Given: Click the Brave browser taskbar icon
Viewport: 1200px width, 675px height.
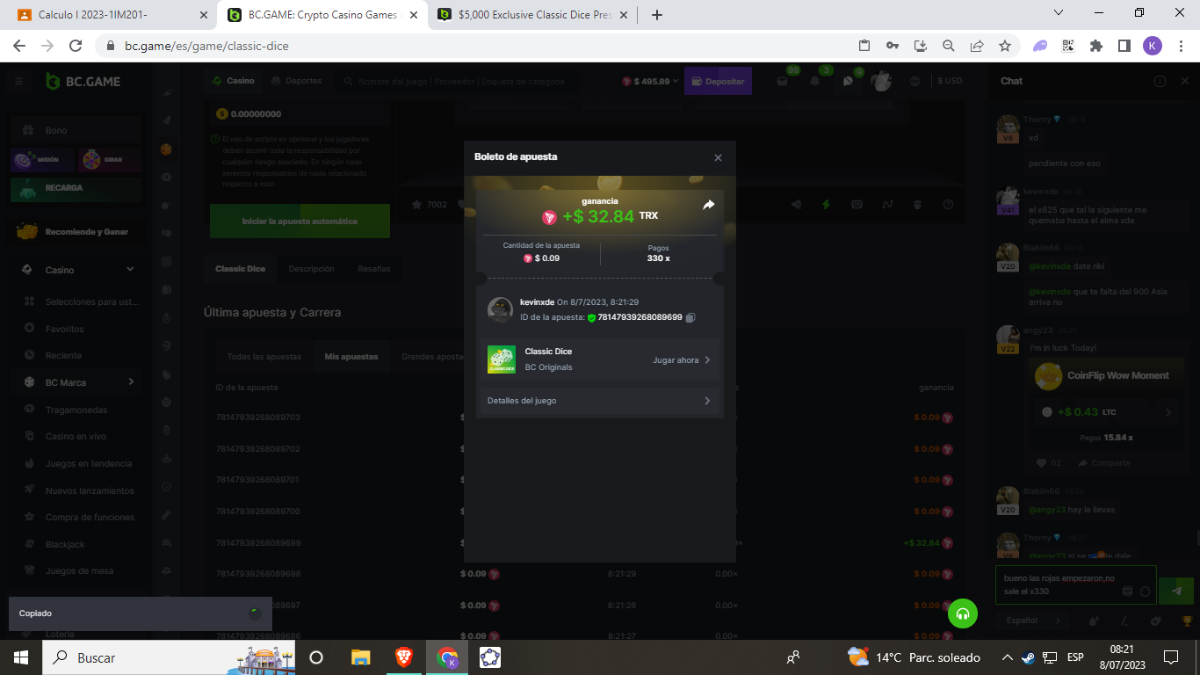Looking at the screenshot, I should click(x=403, y=657).
